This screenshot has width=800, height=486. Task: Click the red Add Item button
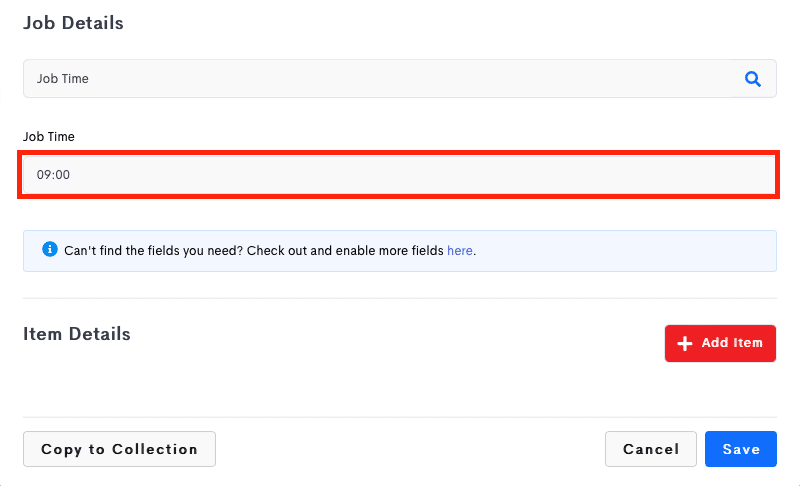[x=720, y=343]
